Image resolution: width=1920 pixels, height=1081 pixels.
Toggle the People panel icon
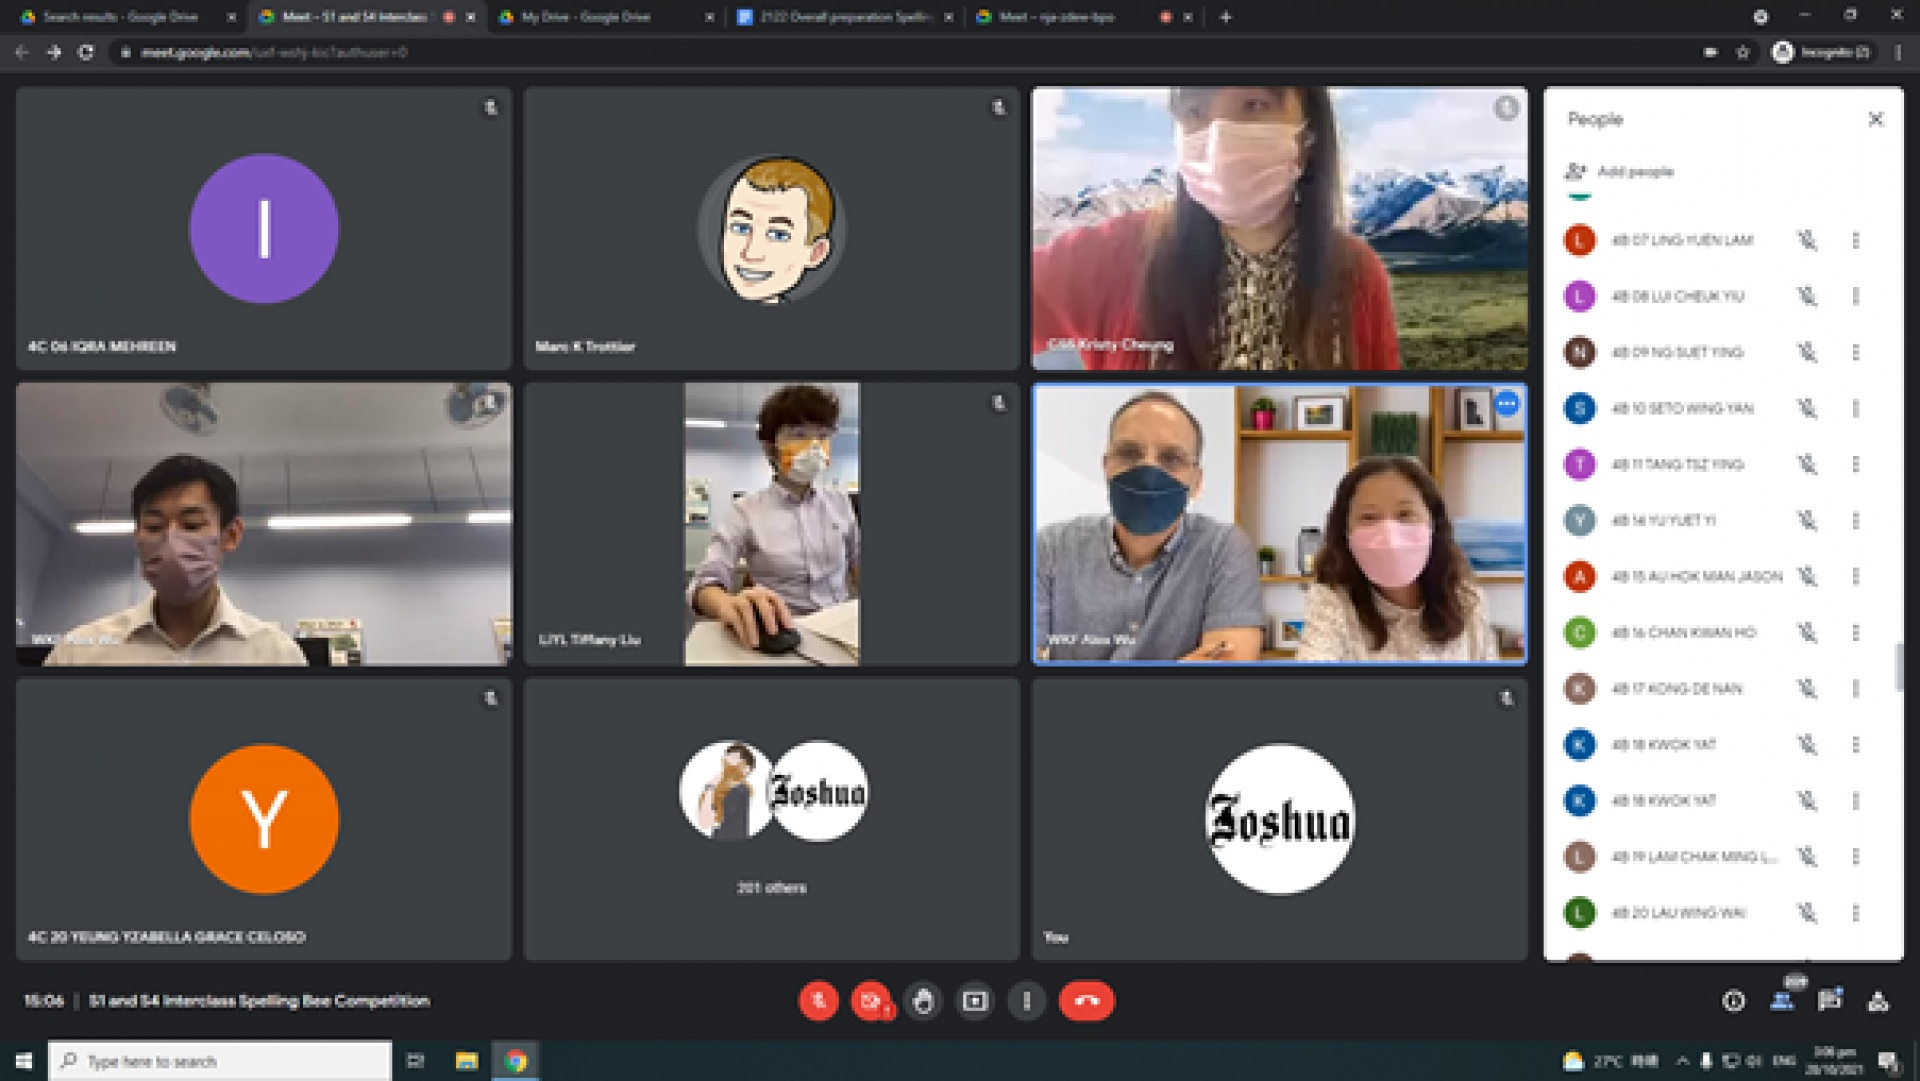coord(1782,1001)
